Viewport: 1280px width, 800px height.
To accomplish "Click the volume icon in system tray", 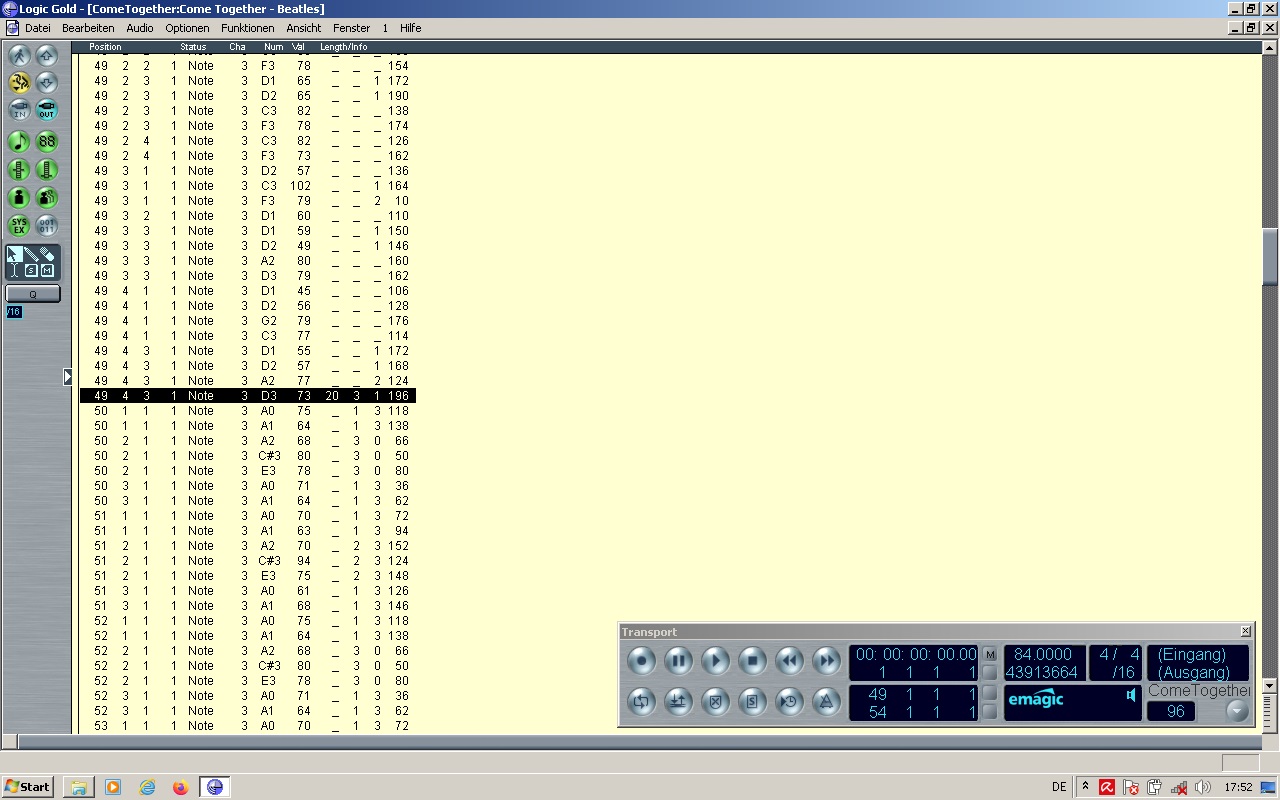I will tap(1202, 787).
